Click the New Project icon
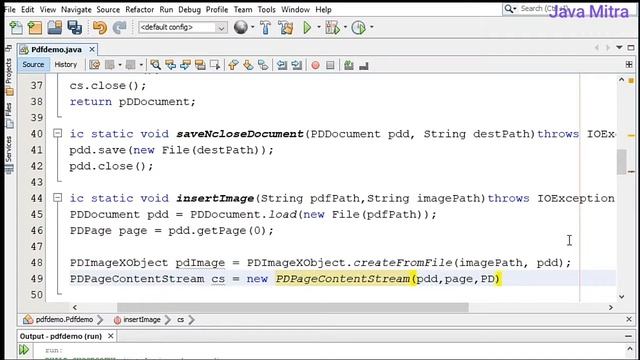 click(35, 27)
